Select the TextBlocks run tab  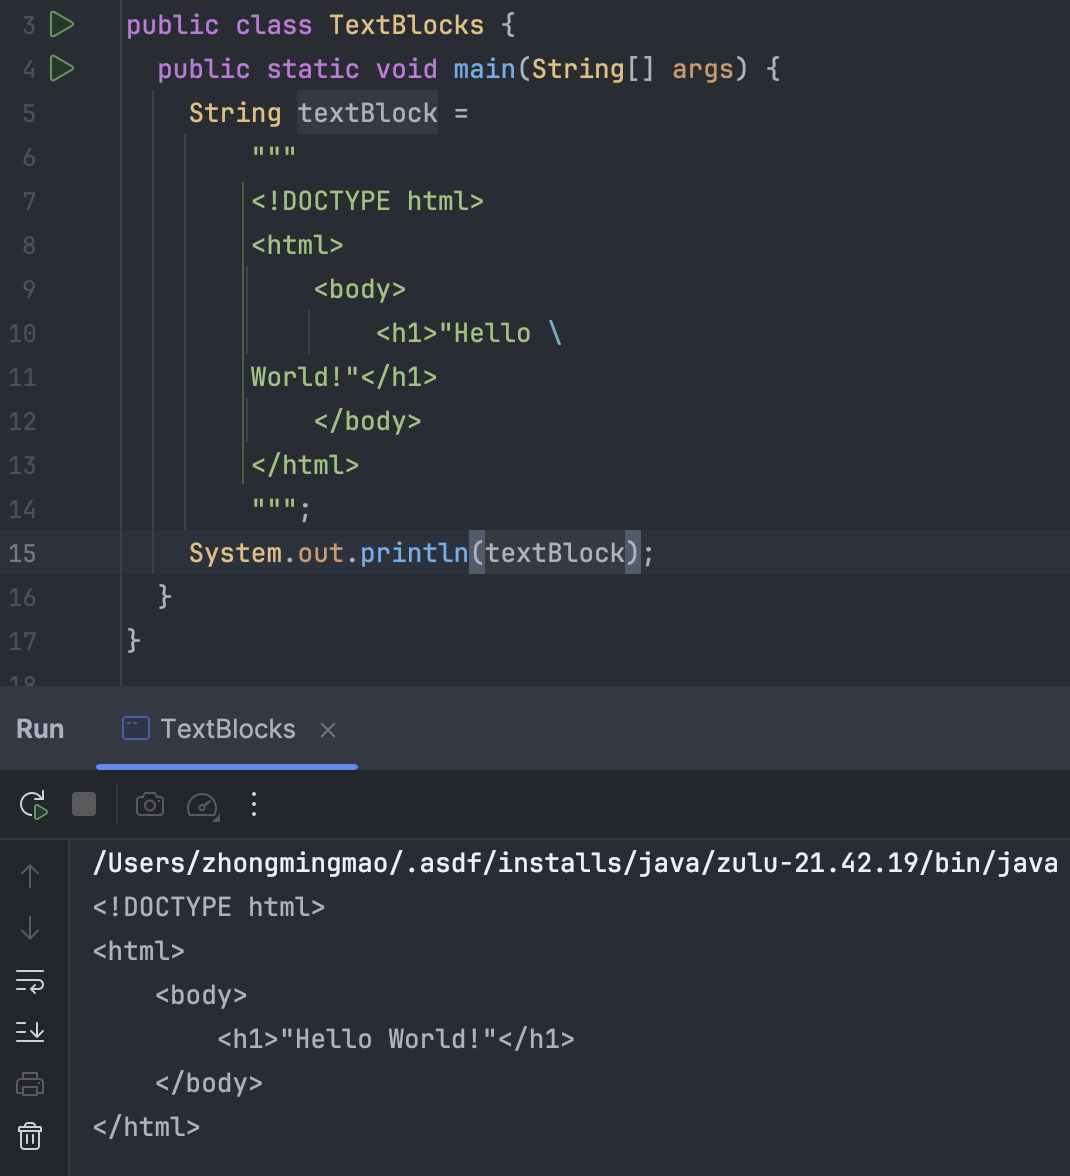point(227,730)
